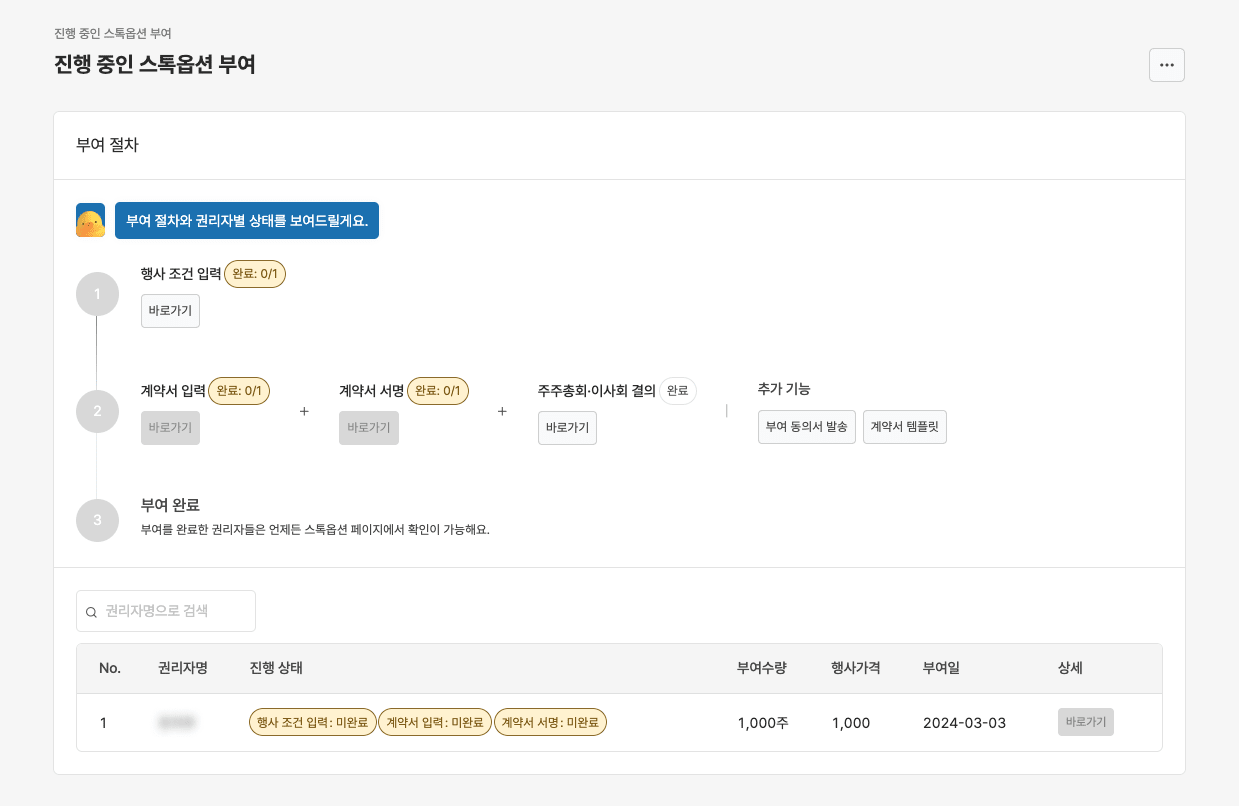Click the 행사 조건 입력: 미완료 badge

click(x=312, y=722)
